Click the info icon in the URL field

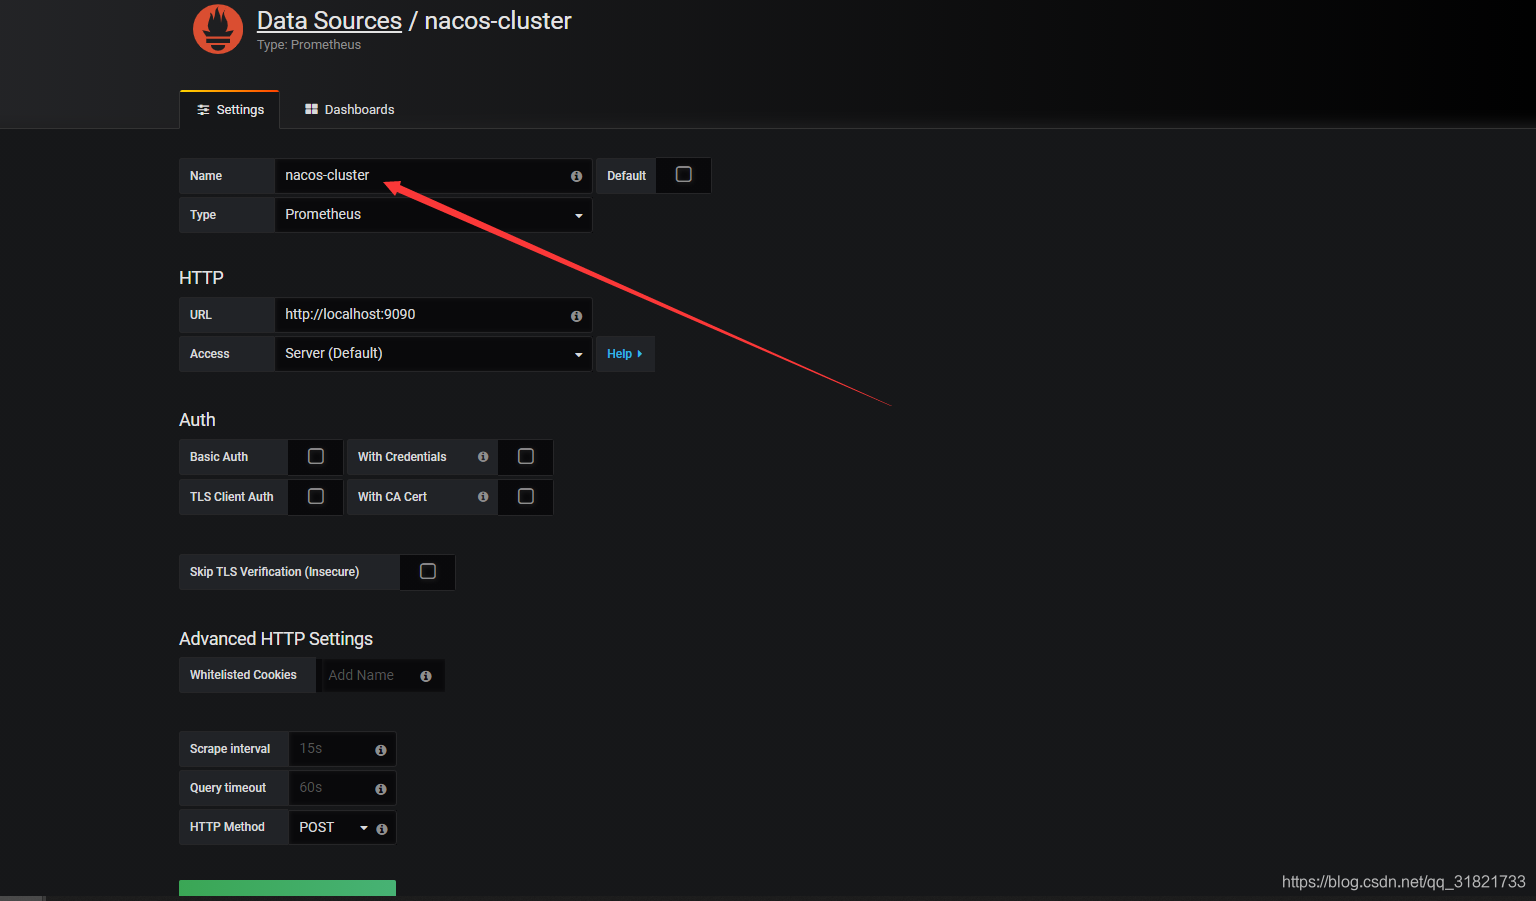click(576, 316)
